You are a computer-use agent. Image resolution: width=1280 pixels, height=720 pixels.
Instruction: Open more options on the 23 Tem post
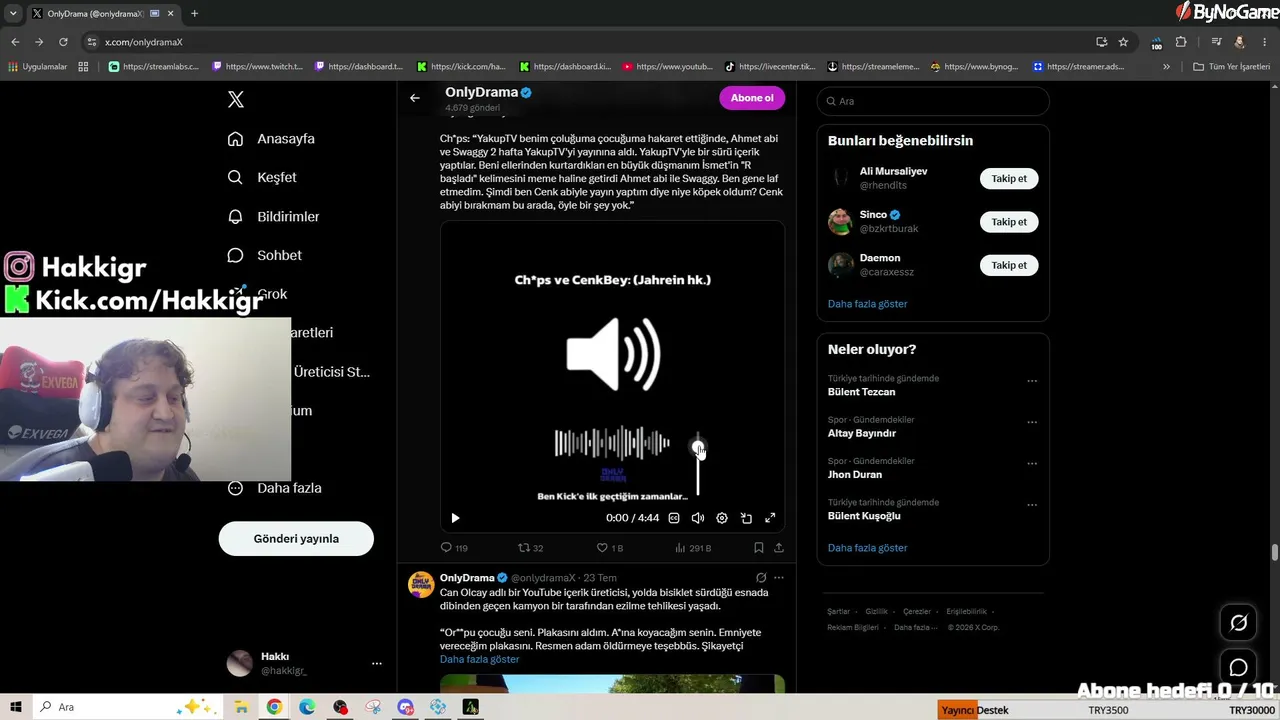(779, 578)
